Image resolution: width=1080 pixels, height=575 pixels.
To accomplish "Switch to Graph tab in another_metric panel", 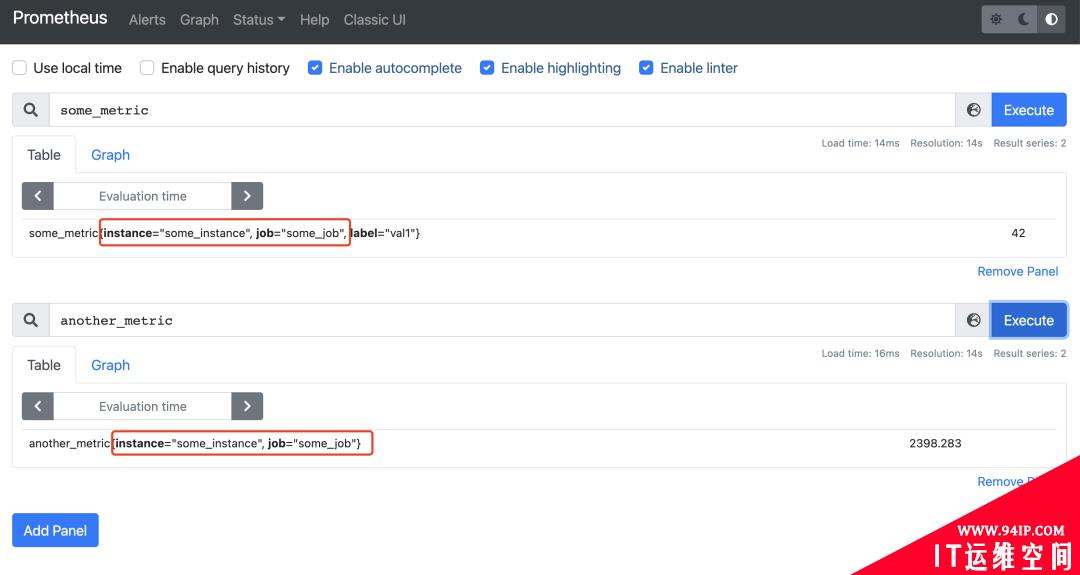I will tap(110, 365).
